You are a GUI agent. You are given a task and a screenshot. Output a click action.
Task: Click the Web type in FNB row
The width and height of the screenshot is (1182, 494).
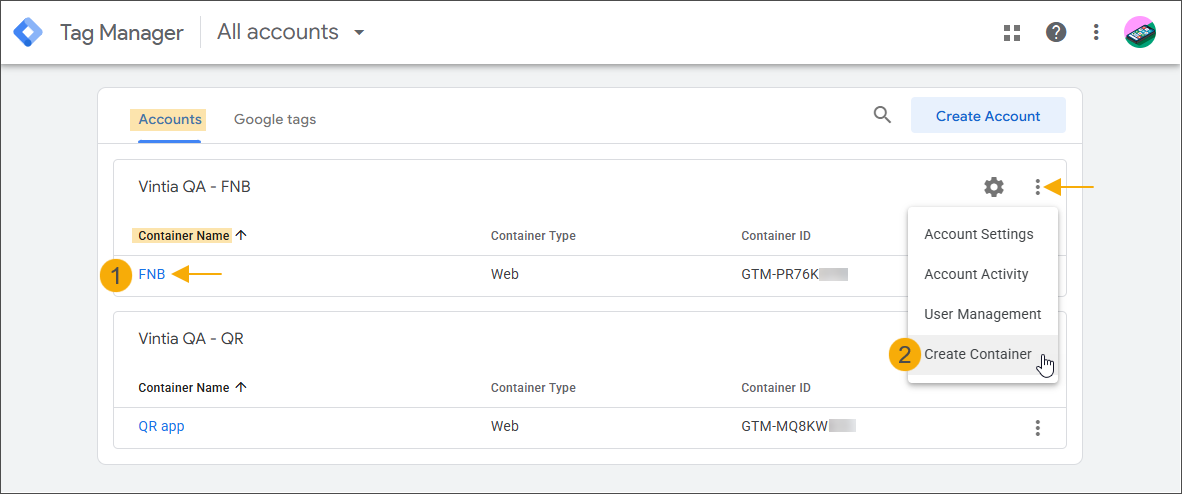[x=504, y=275]
